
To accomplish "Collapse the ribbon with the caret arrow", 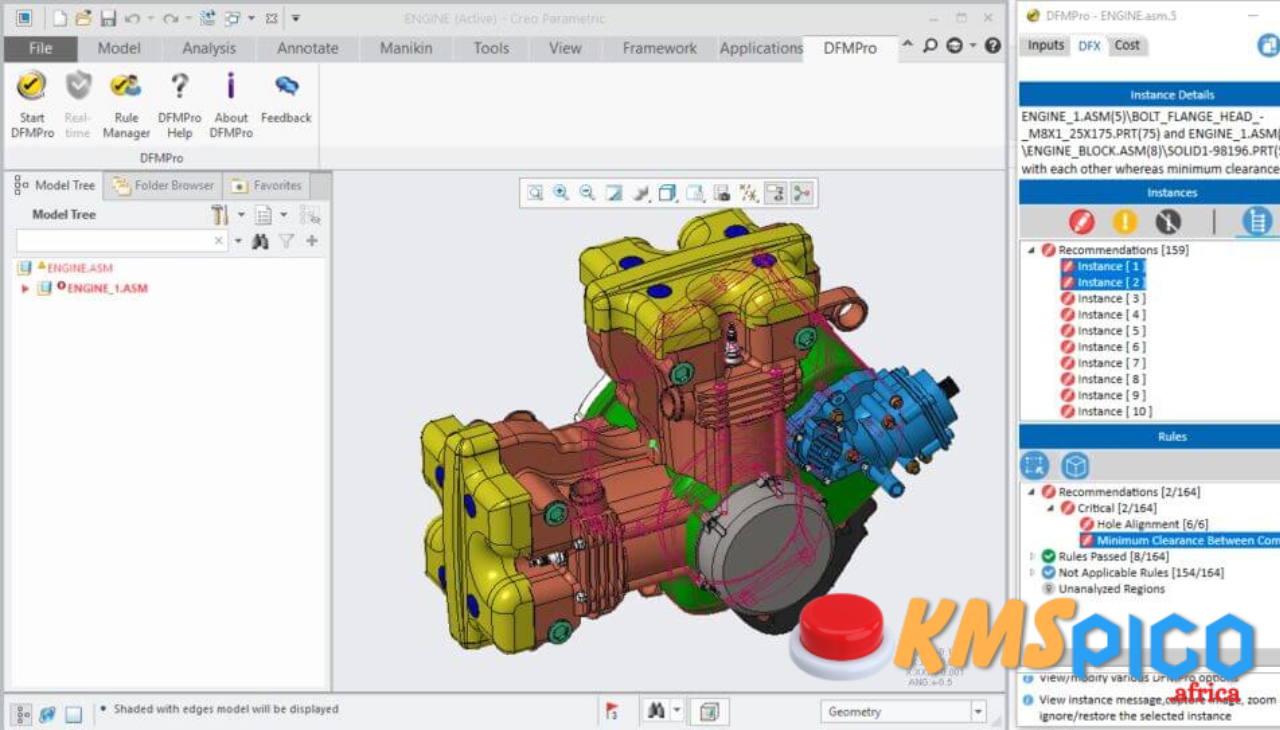I will tap(907, 45).
